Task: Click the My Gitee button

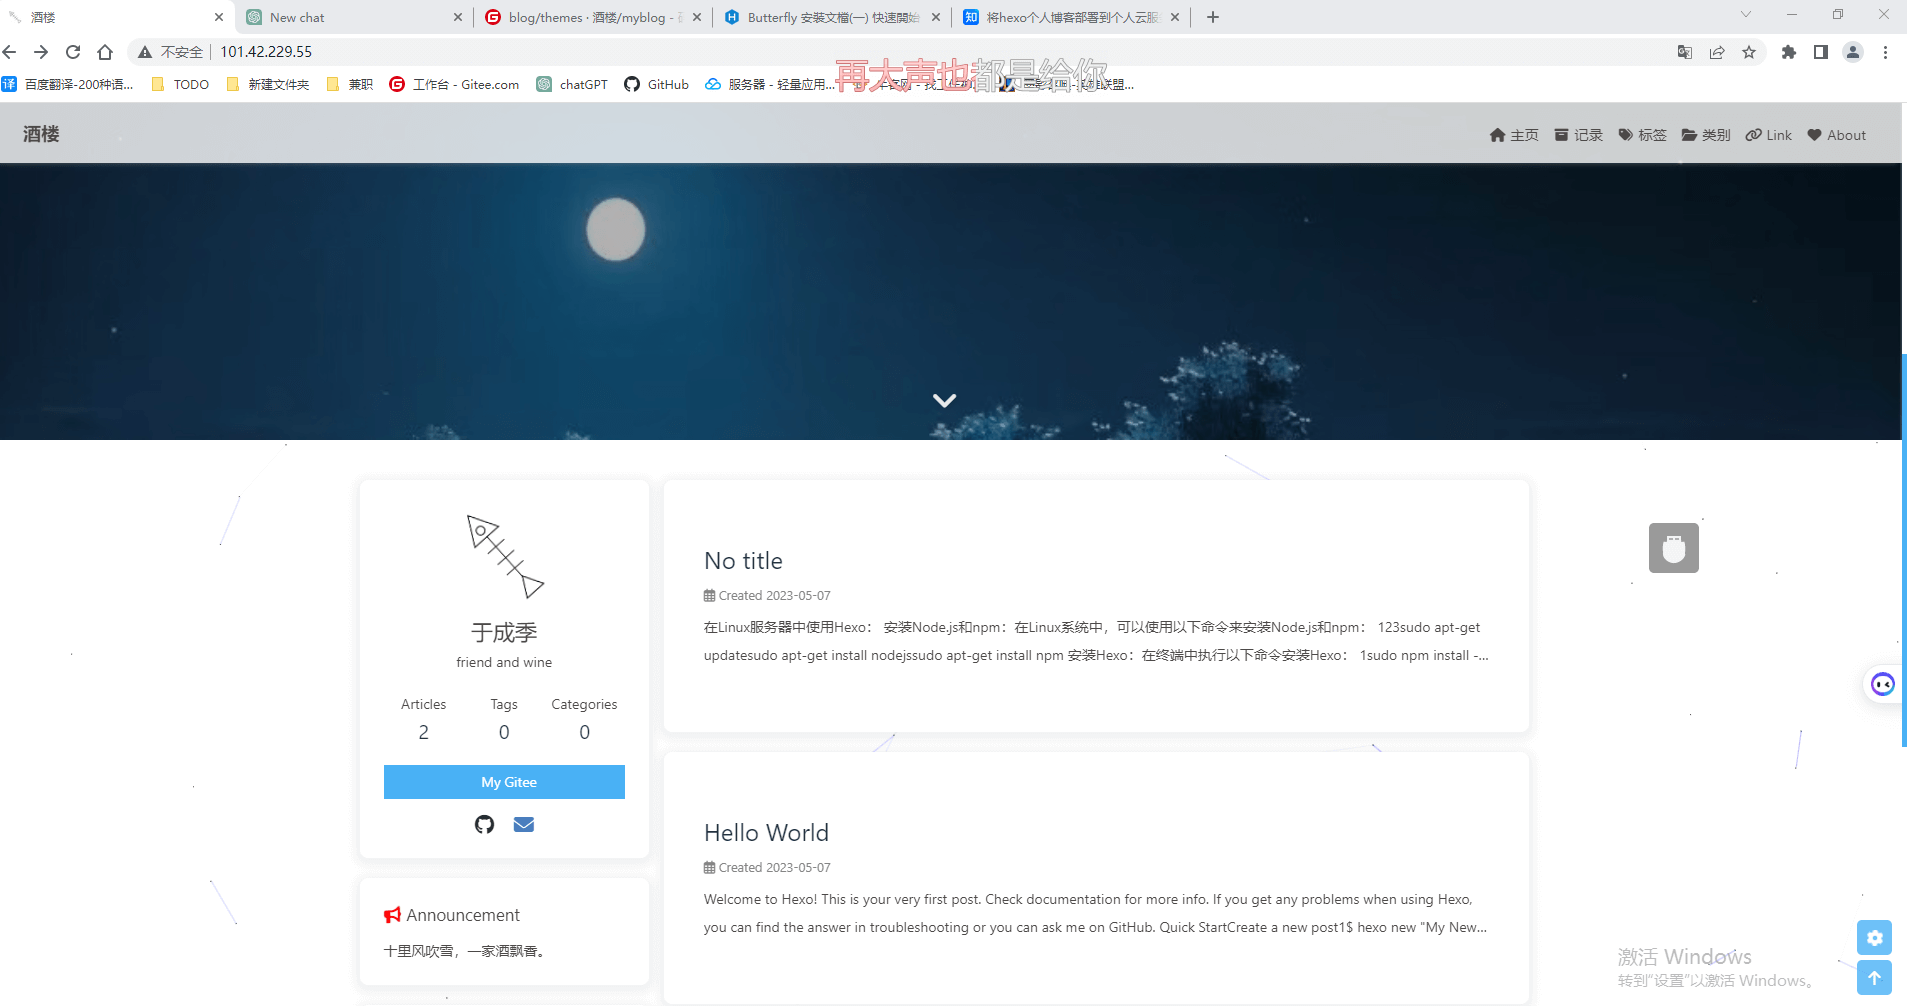Action: (504, 782)
